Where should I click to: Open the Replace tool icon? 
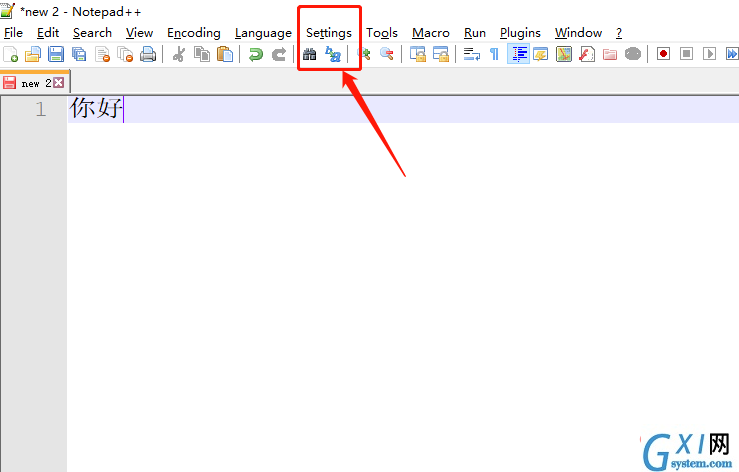[x=333, y=54]
